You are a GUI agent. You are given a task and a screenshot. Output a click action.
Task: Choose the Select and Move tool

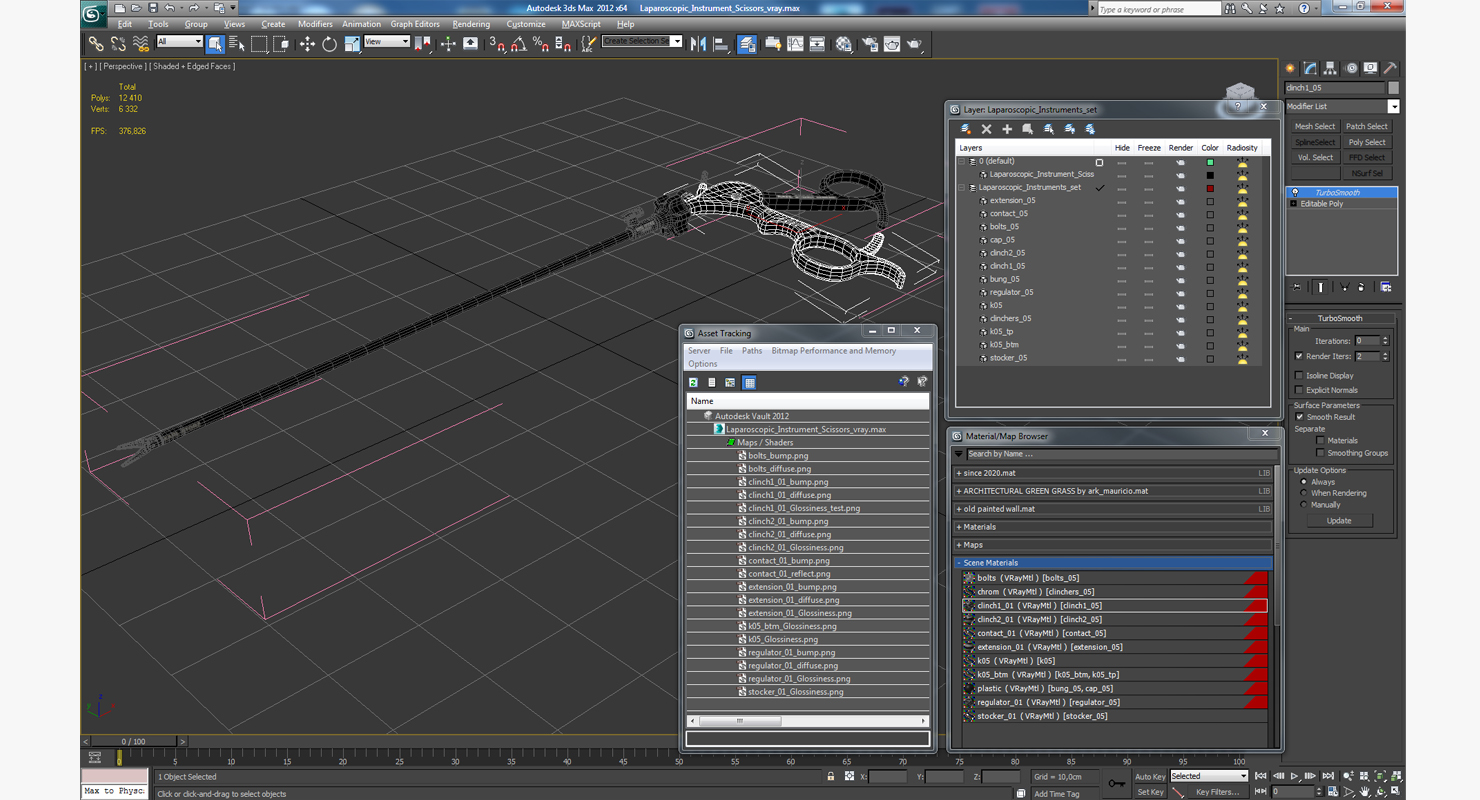pos(307,44)
